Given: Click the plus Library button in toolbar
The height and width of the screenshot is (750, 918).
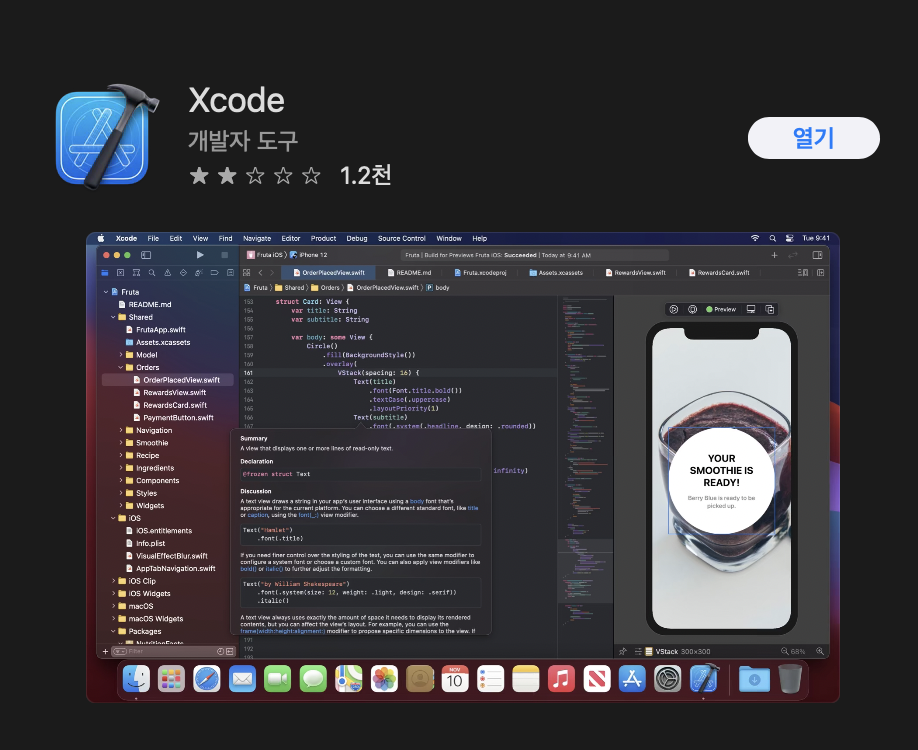Looking at the screenshot, I should pyautogui.click(x=774, y=255).
